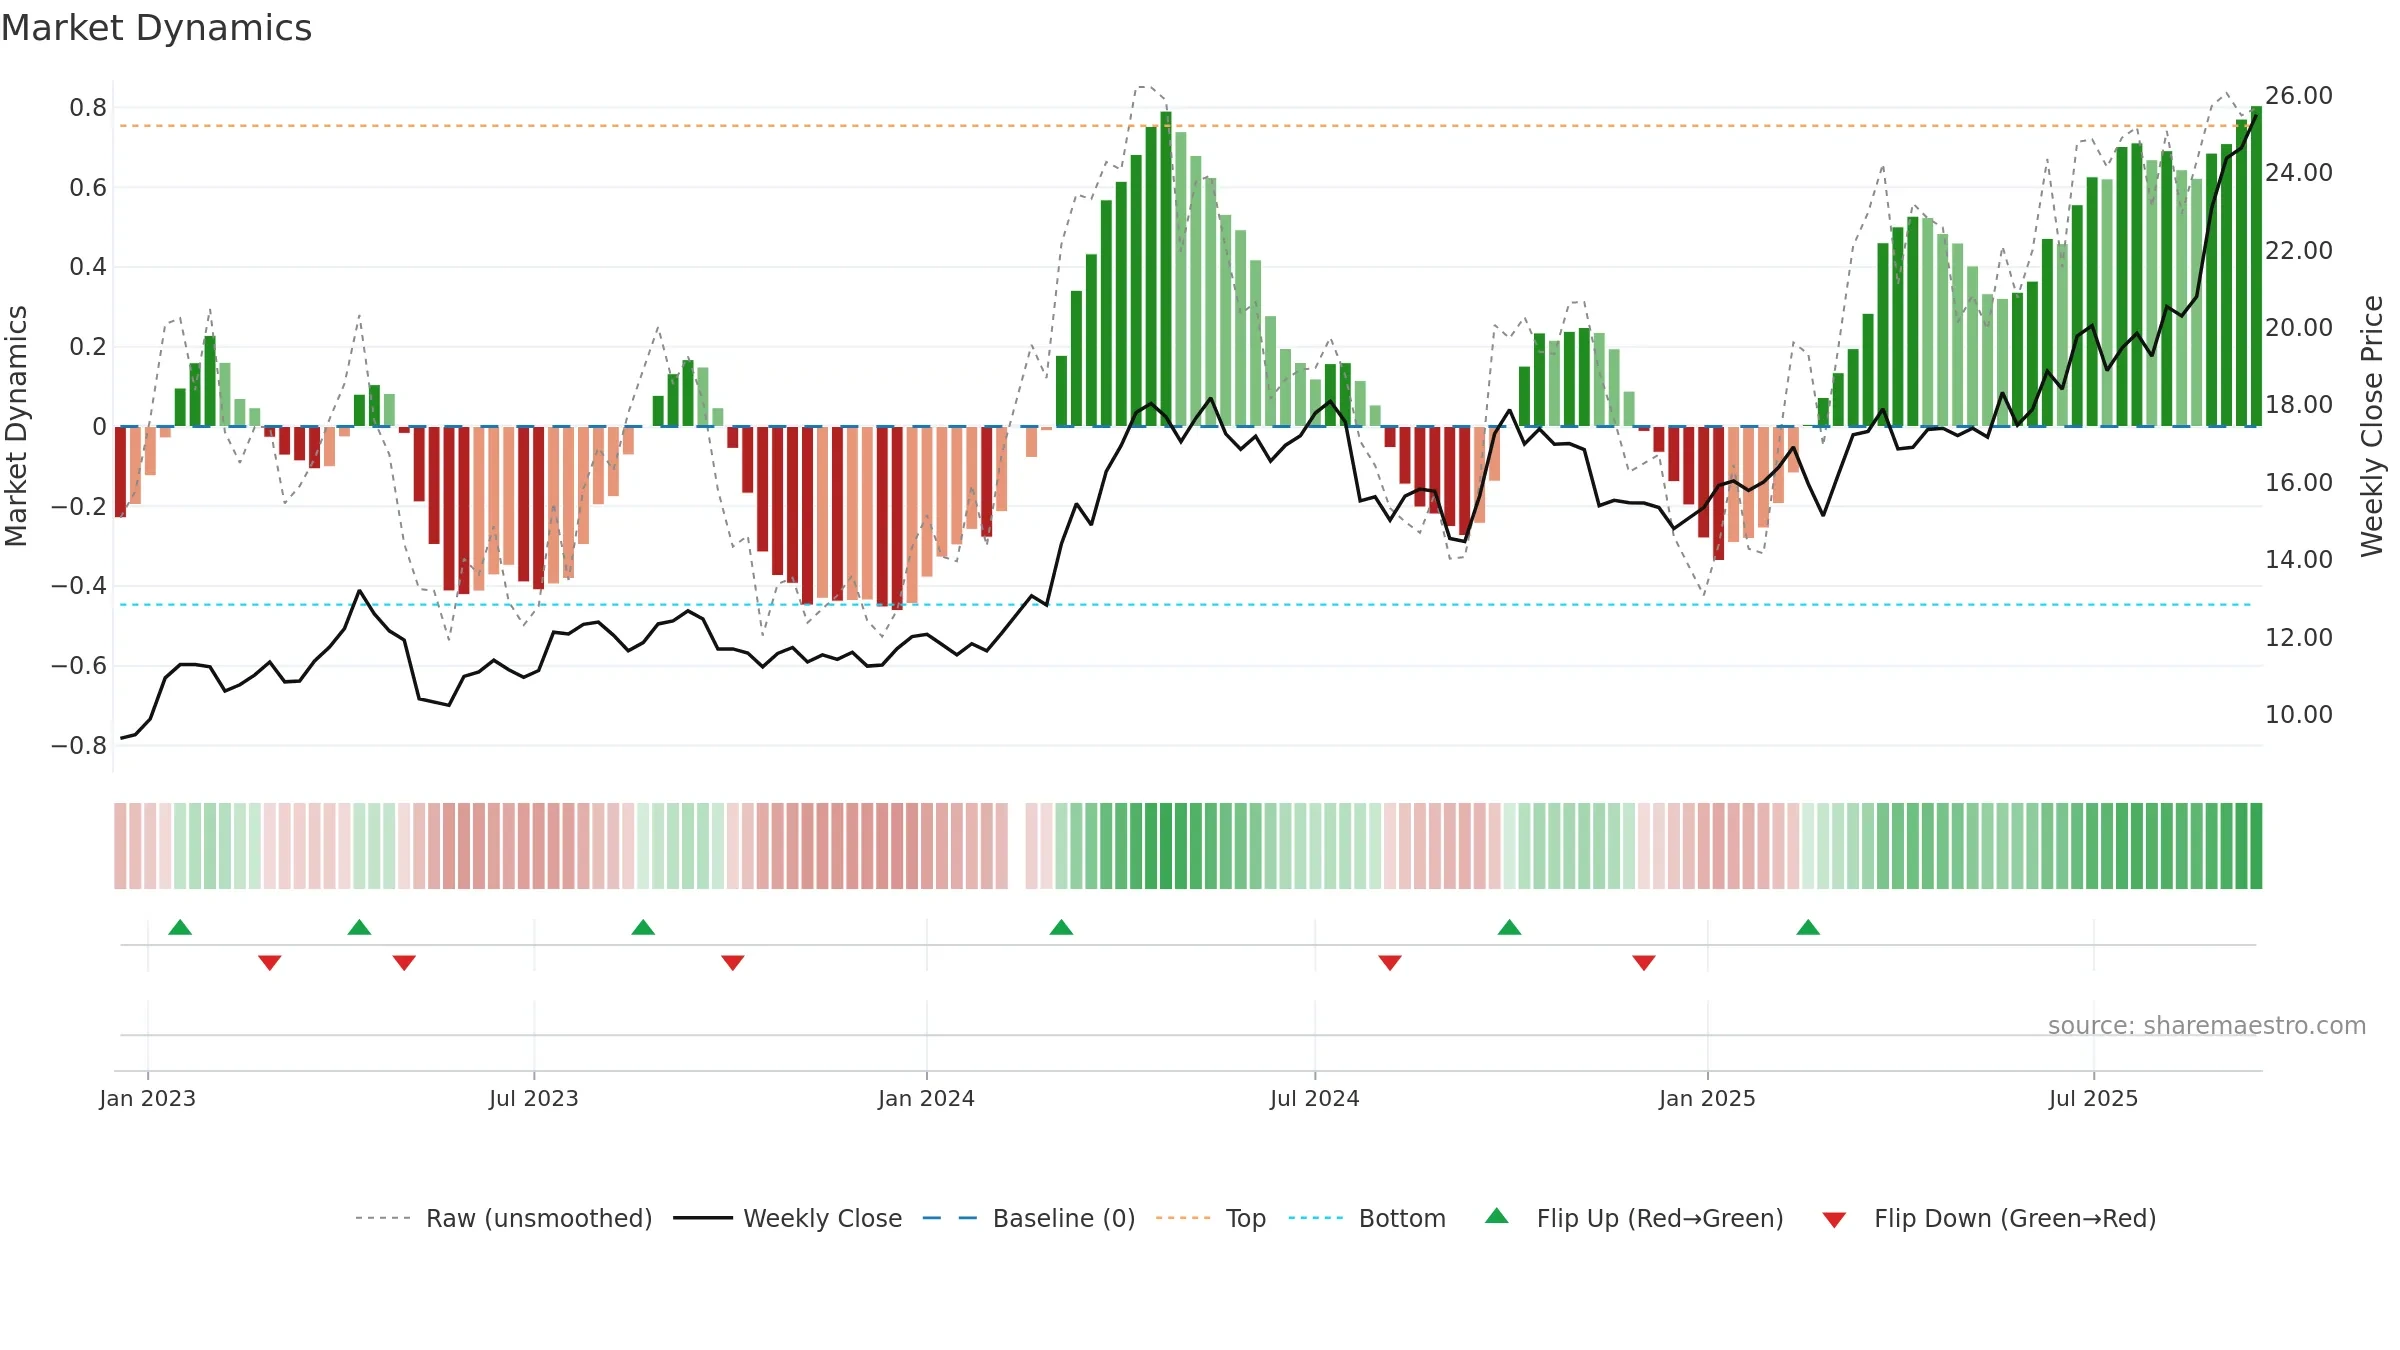Toggle Flip Up (Red→Green) legend item
This screenshot has width=2400, height=1350.
pos(1635,1218)
